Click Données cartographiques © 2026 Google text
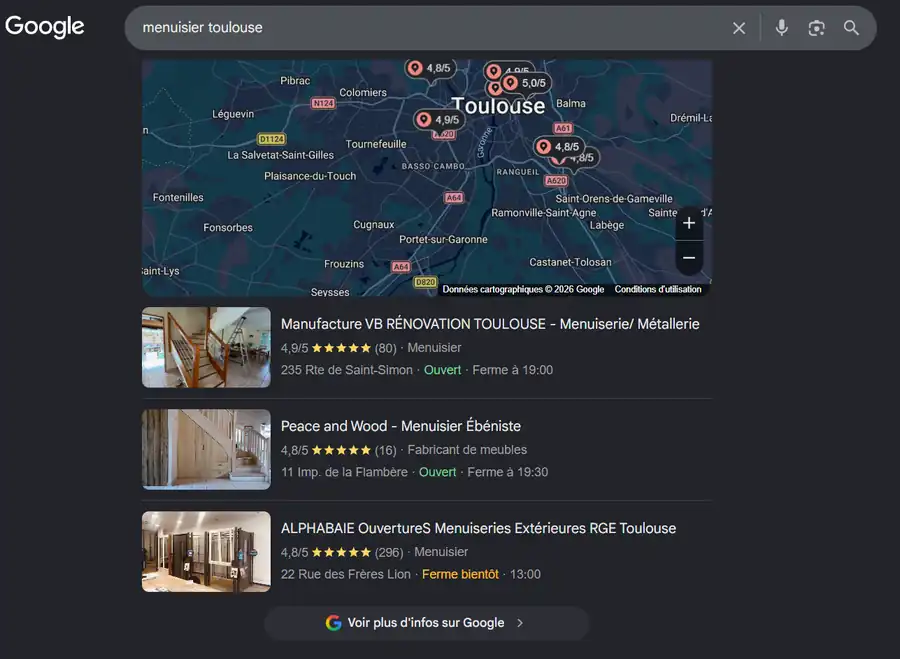The height and width of the screenshot is (659, 900). pos(523,289)
